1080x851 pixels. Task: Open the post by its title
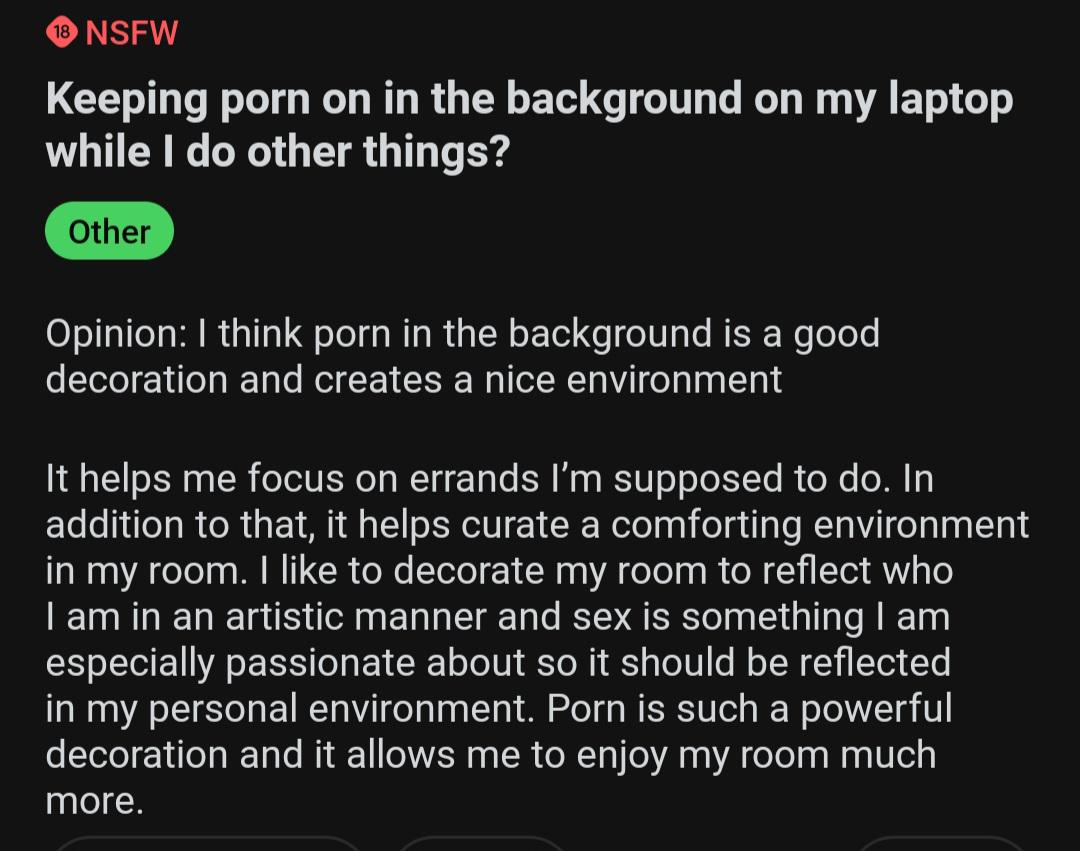pos(528,100)
